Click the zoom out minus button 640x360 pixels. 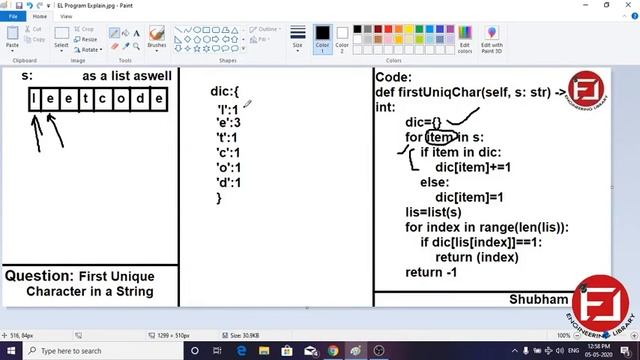click(577, 336)
